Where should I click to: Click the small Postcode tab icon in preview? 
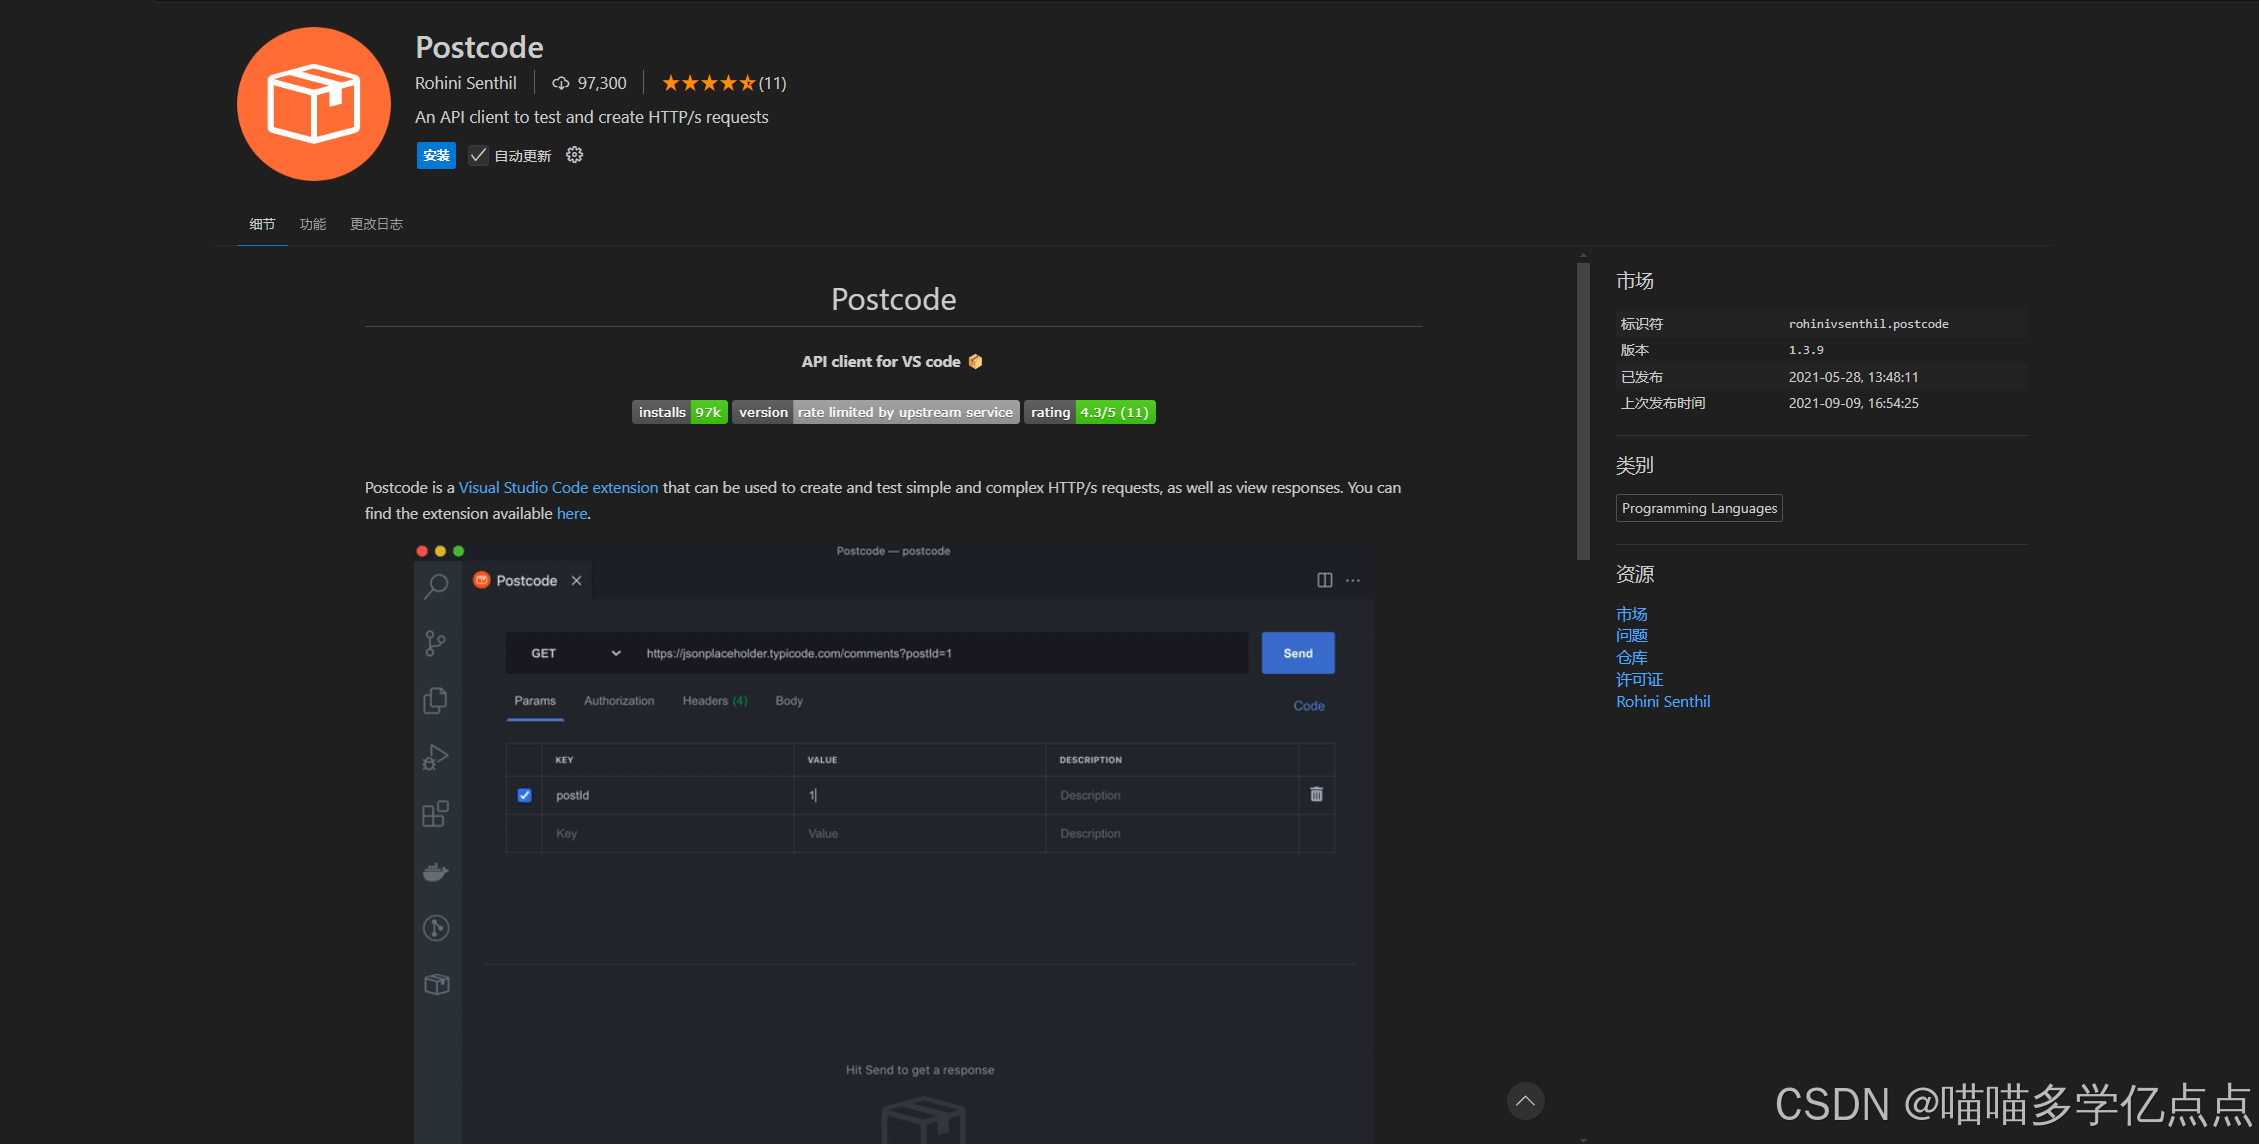pos(482,580)
